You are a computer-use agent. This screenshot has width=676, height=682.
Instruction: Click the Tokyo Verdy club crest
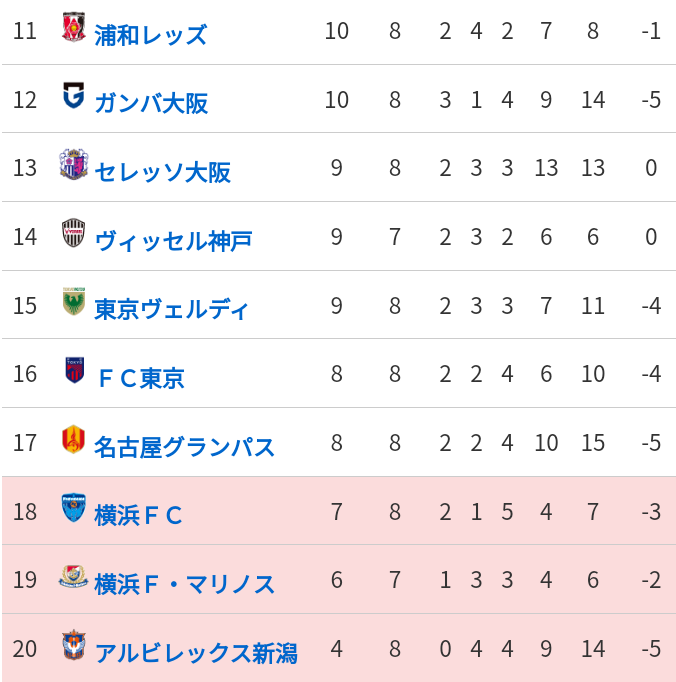(x=74, y=301)
